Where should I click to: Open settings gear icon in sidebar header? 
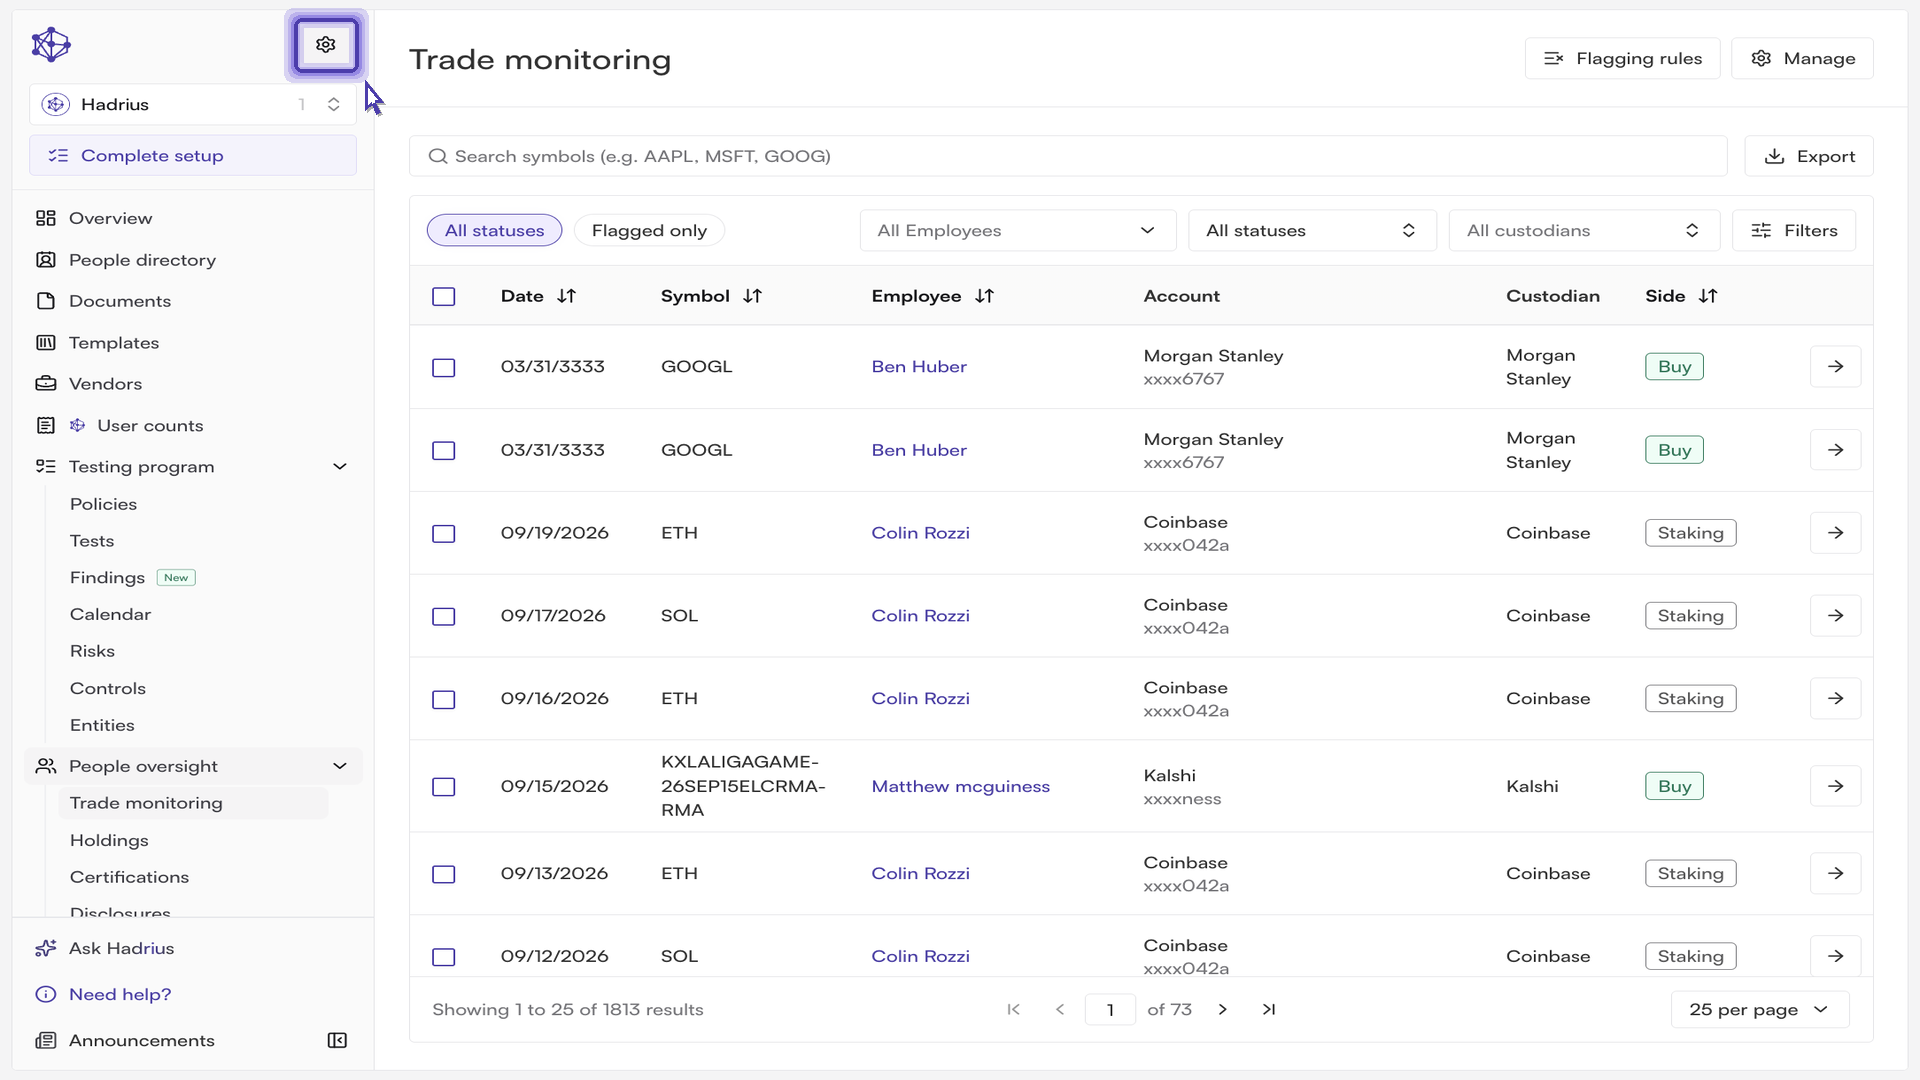click(325, 45)
